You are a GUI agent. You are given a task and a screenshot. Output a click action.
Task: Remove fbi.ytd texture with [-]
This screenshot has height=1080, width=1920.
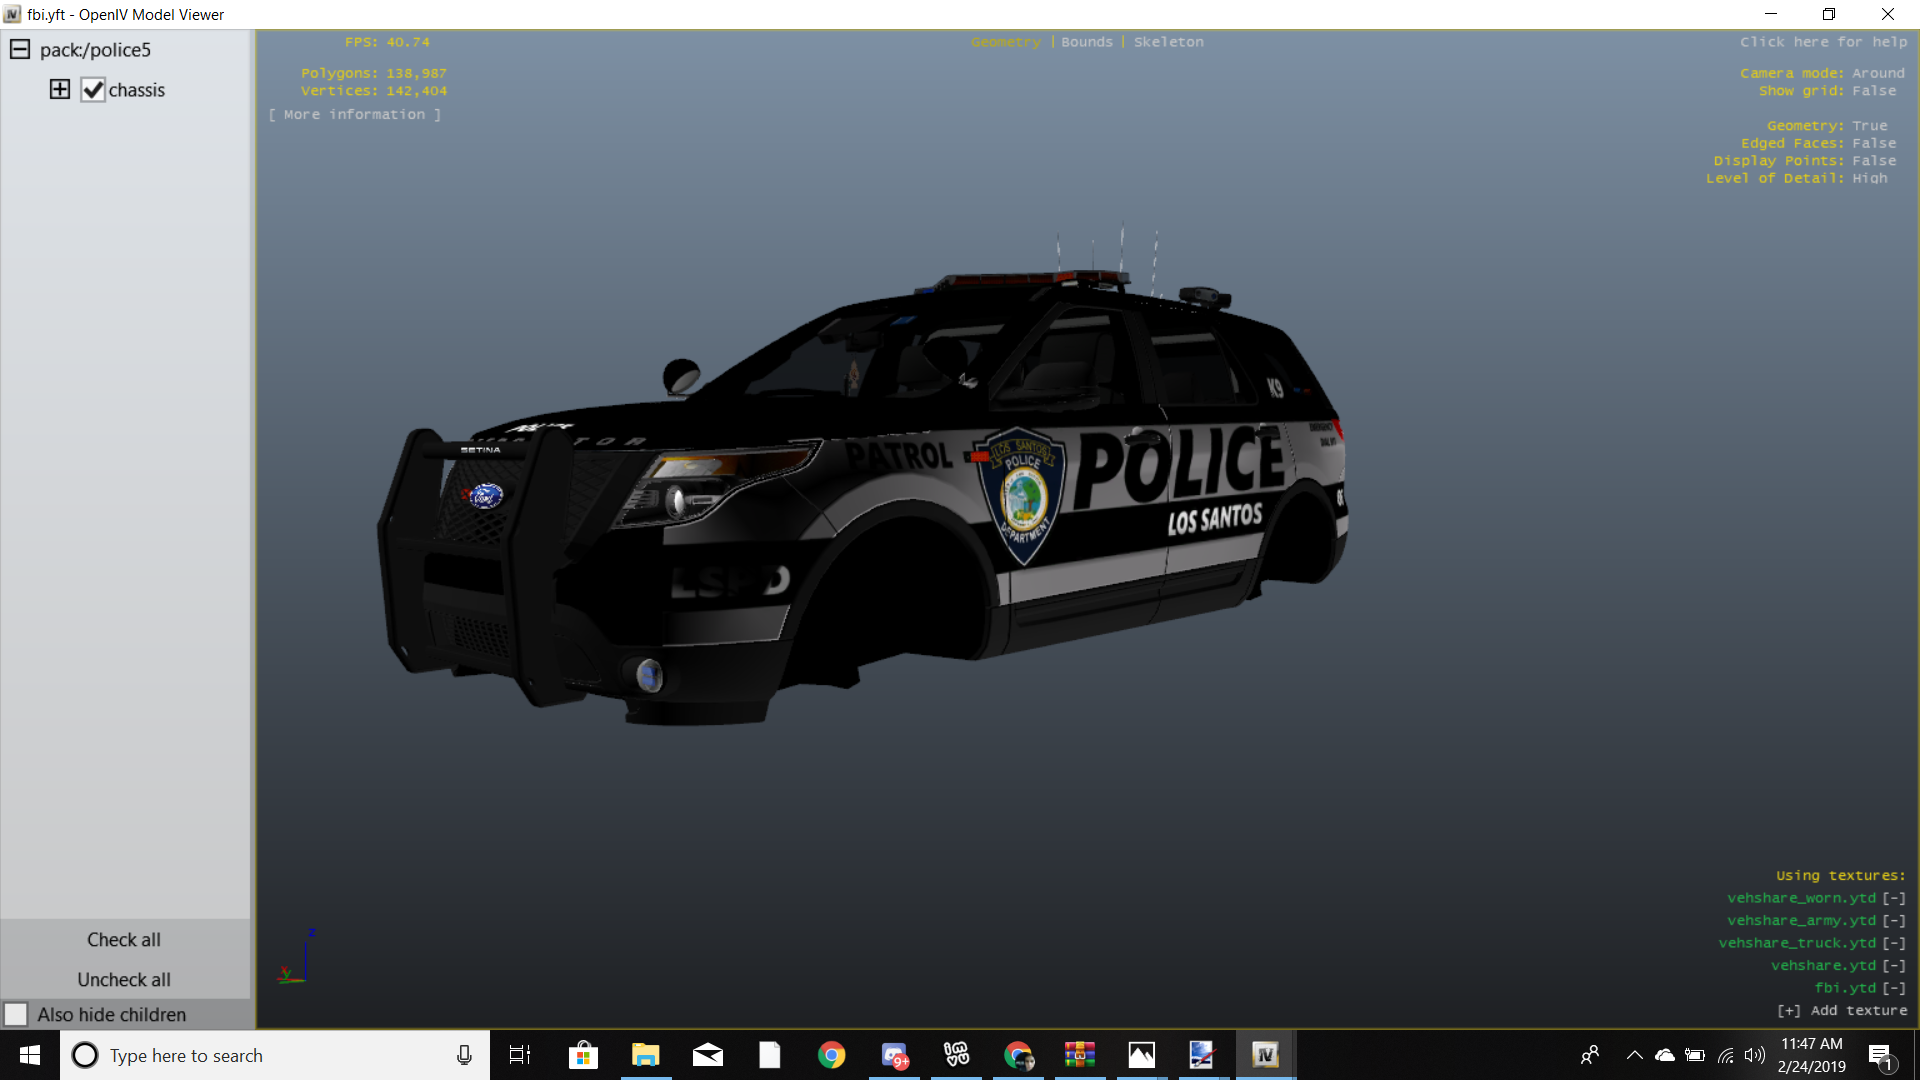1893,988
